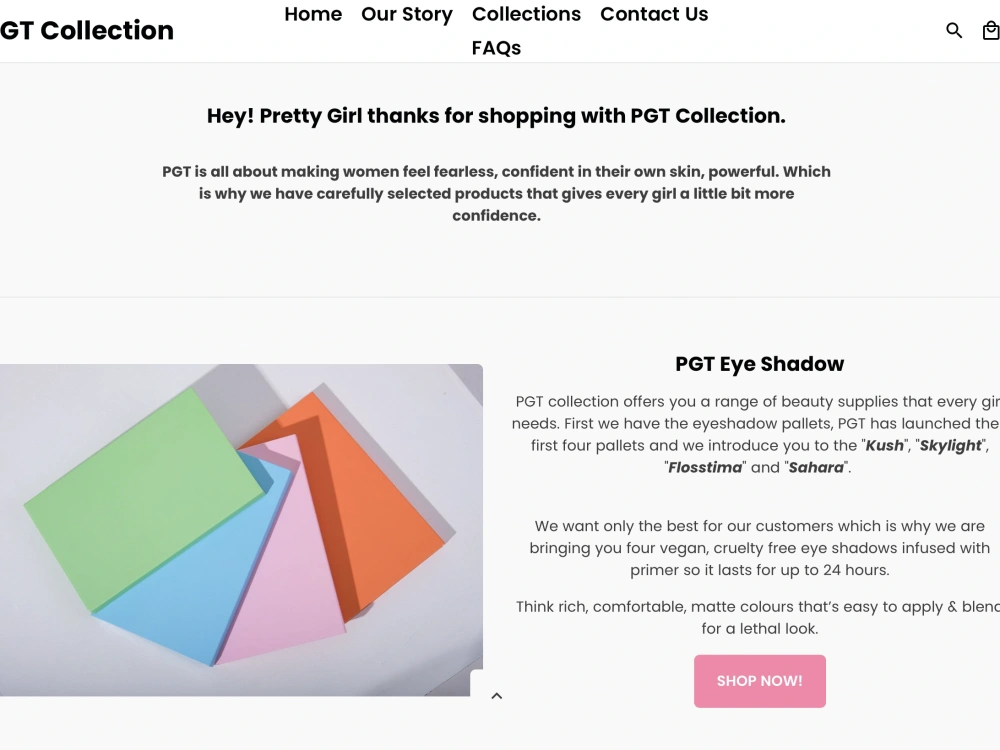The height and width of the screenshot is (750, 1000).
Task: Open the Our Story page
Action: click(407, 14)
